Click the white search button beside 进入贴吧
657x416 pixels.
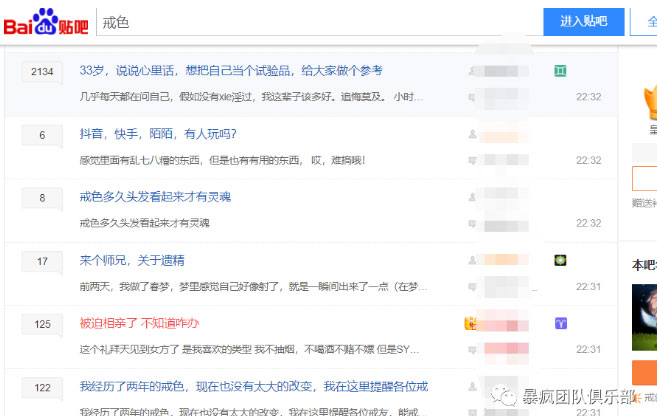click(x=645, y=21)
